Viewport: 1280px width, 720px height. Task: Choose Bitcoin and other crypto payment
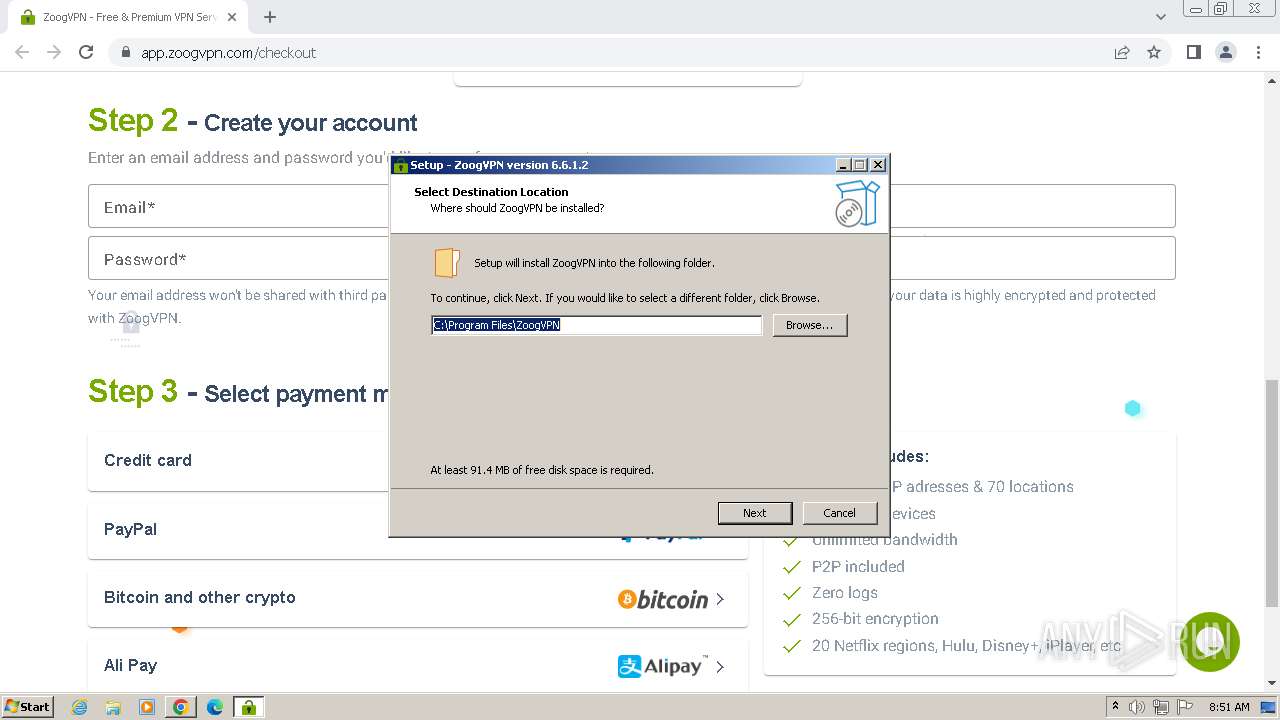[x=418, y=598]
